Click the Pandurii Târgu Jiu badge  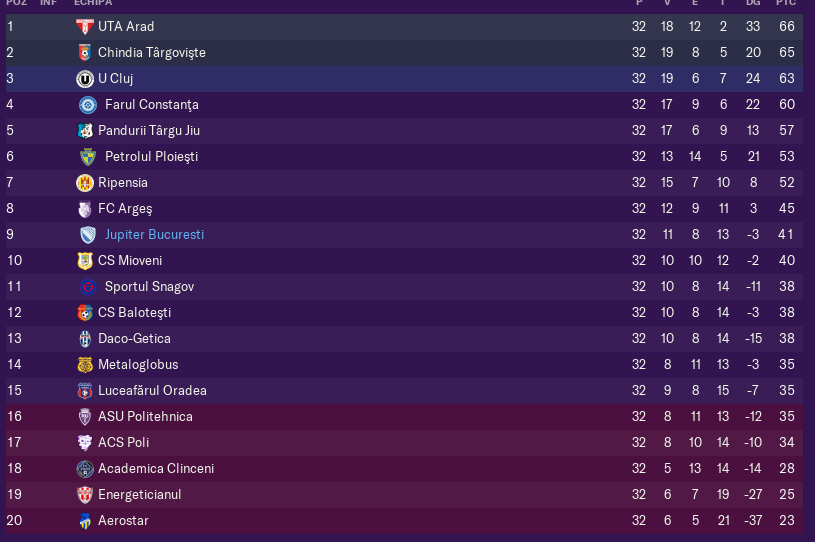(85, 131)
